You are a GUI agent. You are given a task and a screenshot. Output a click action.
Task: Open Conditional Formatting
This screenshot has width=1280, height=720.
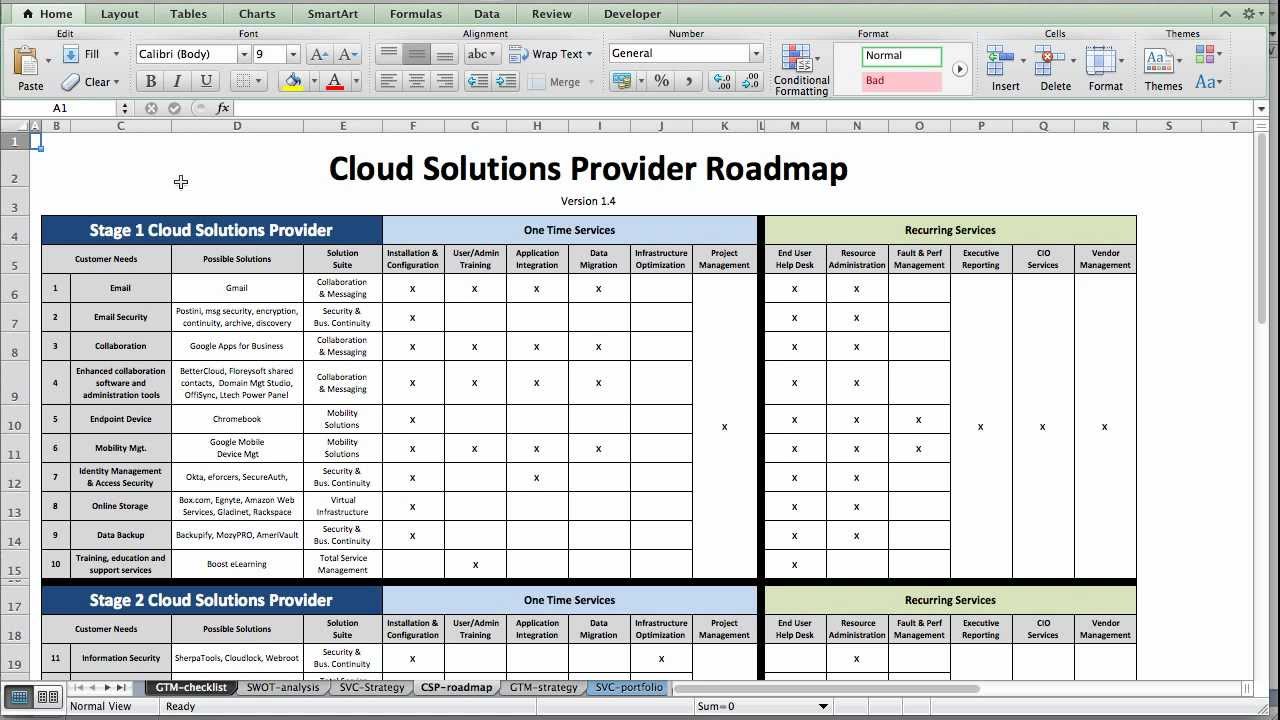tap(801, 70)
